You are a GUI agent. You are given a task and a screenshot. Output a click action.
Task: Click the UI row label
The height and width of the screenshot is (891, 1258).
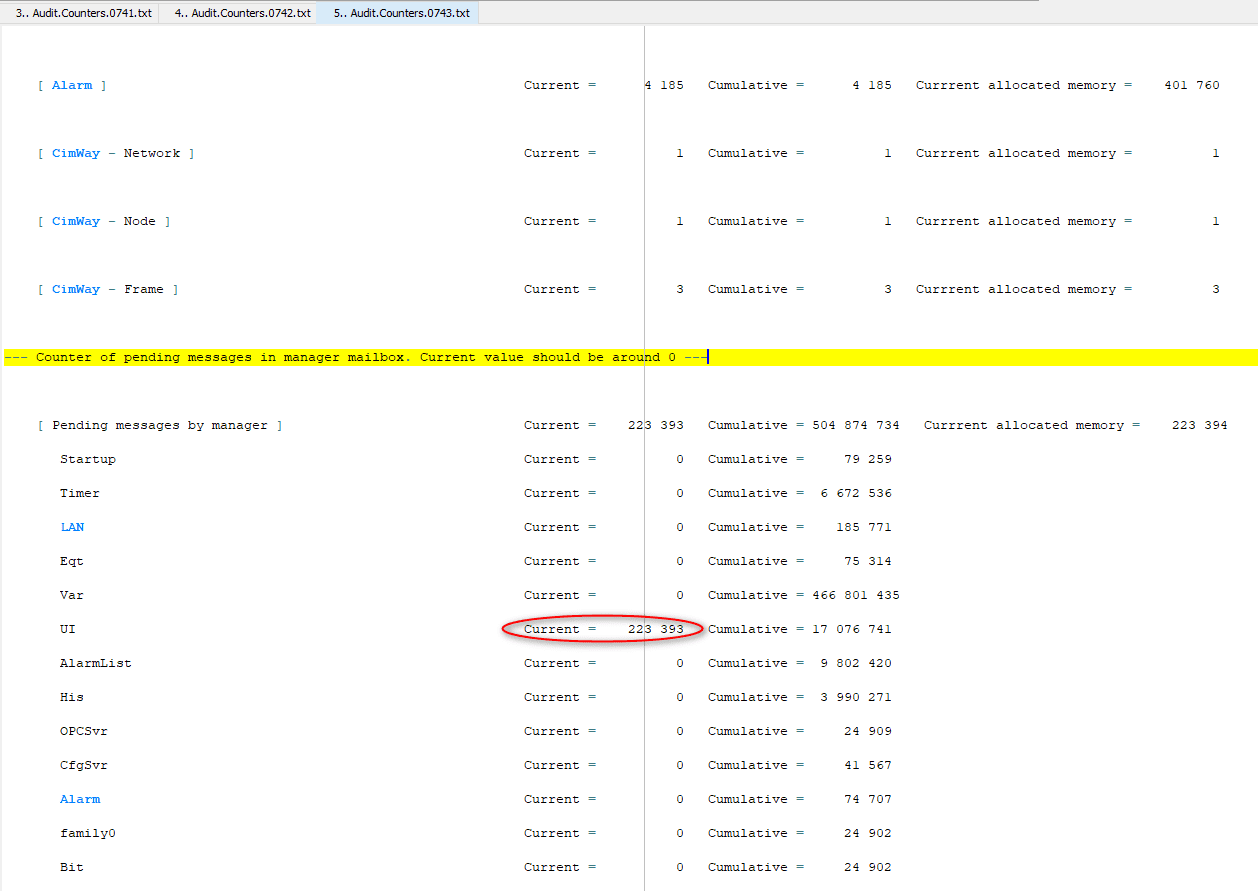(x=67, y=629)
